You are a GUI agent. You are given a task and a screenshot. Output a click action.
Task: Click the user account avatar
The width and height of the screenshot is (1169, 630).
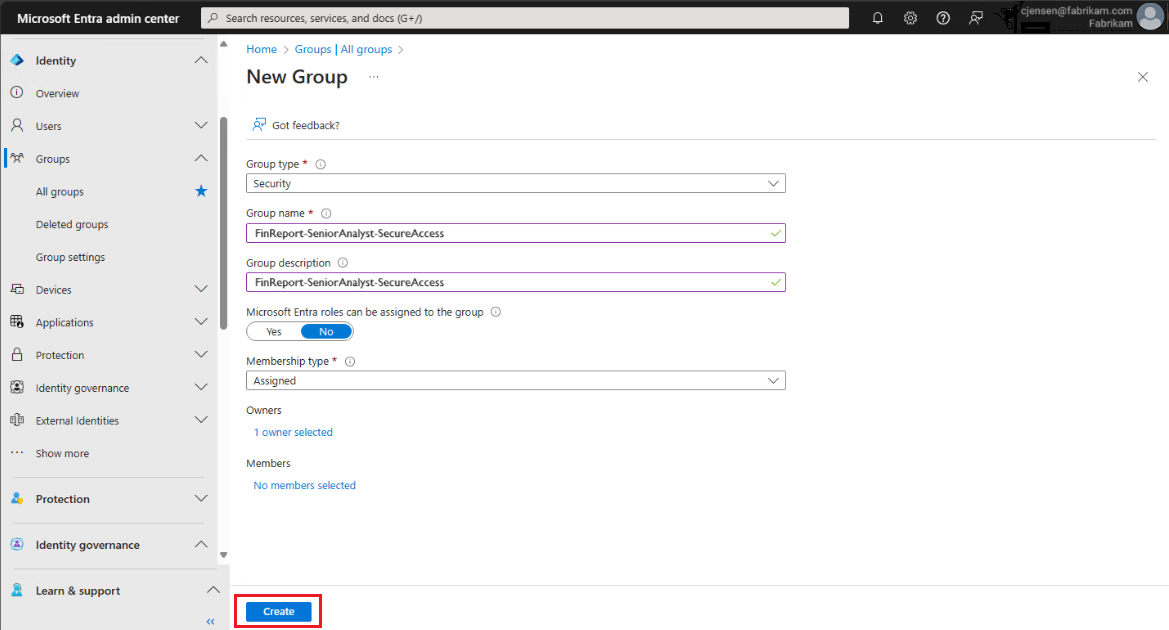coord(1150,17)
